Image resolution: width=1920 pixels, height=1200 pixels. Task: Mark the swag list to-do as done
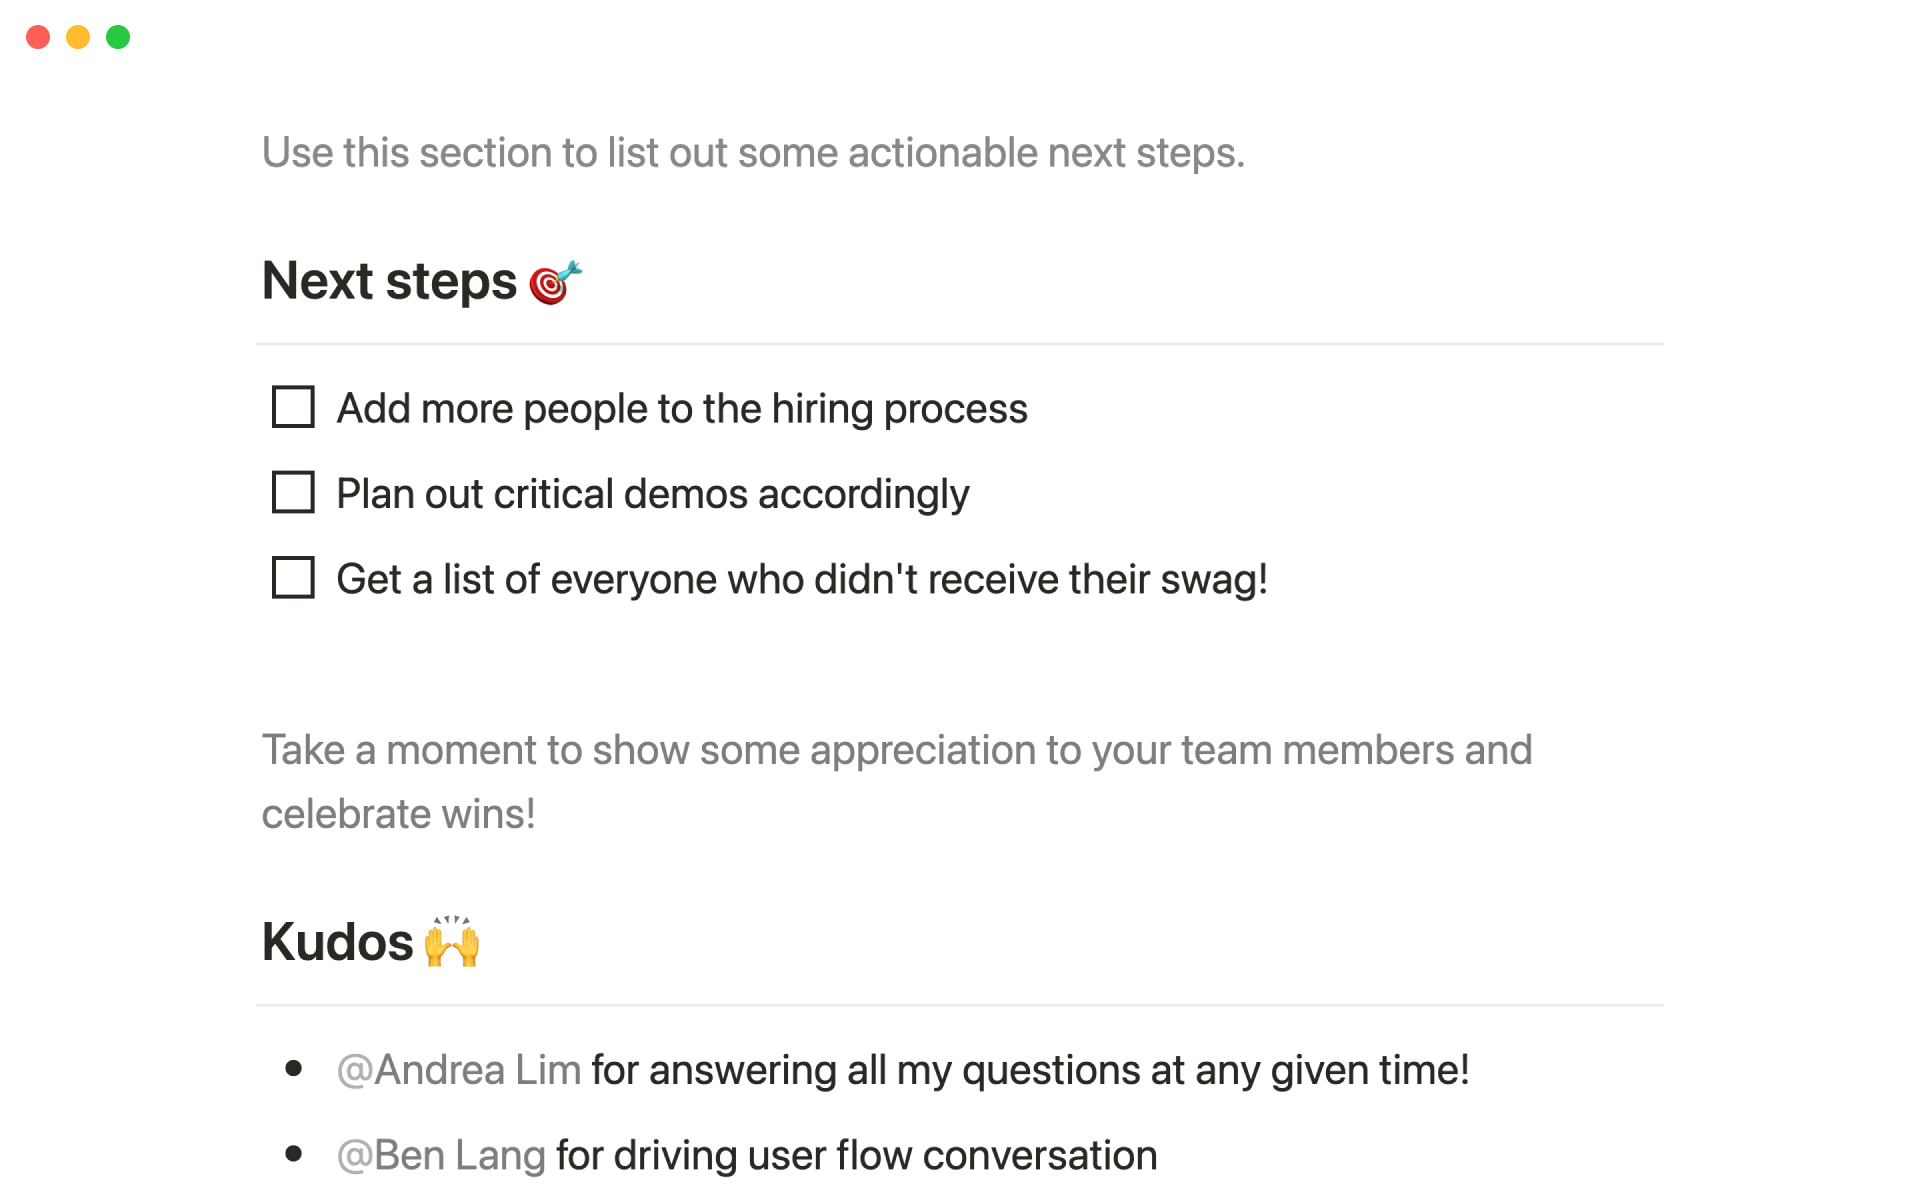[293, 578]
